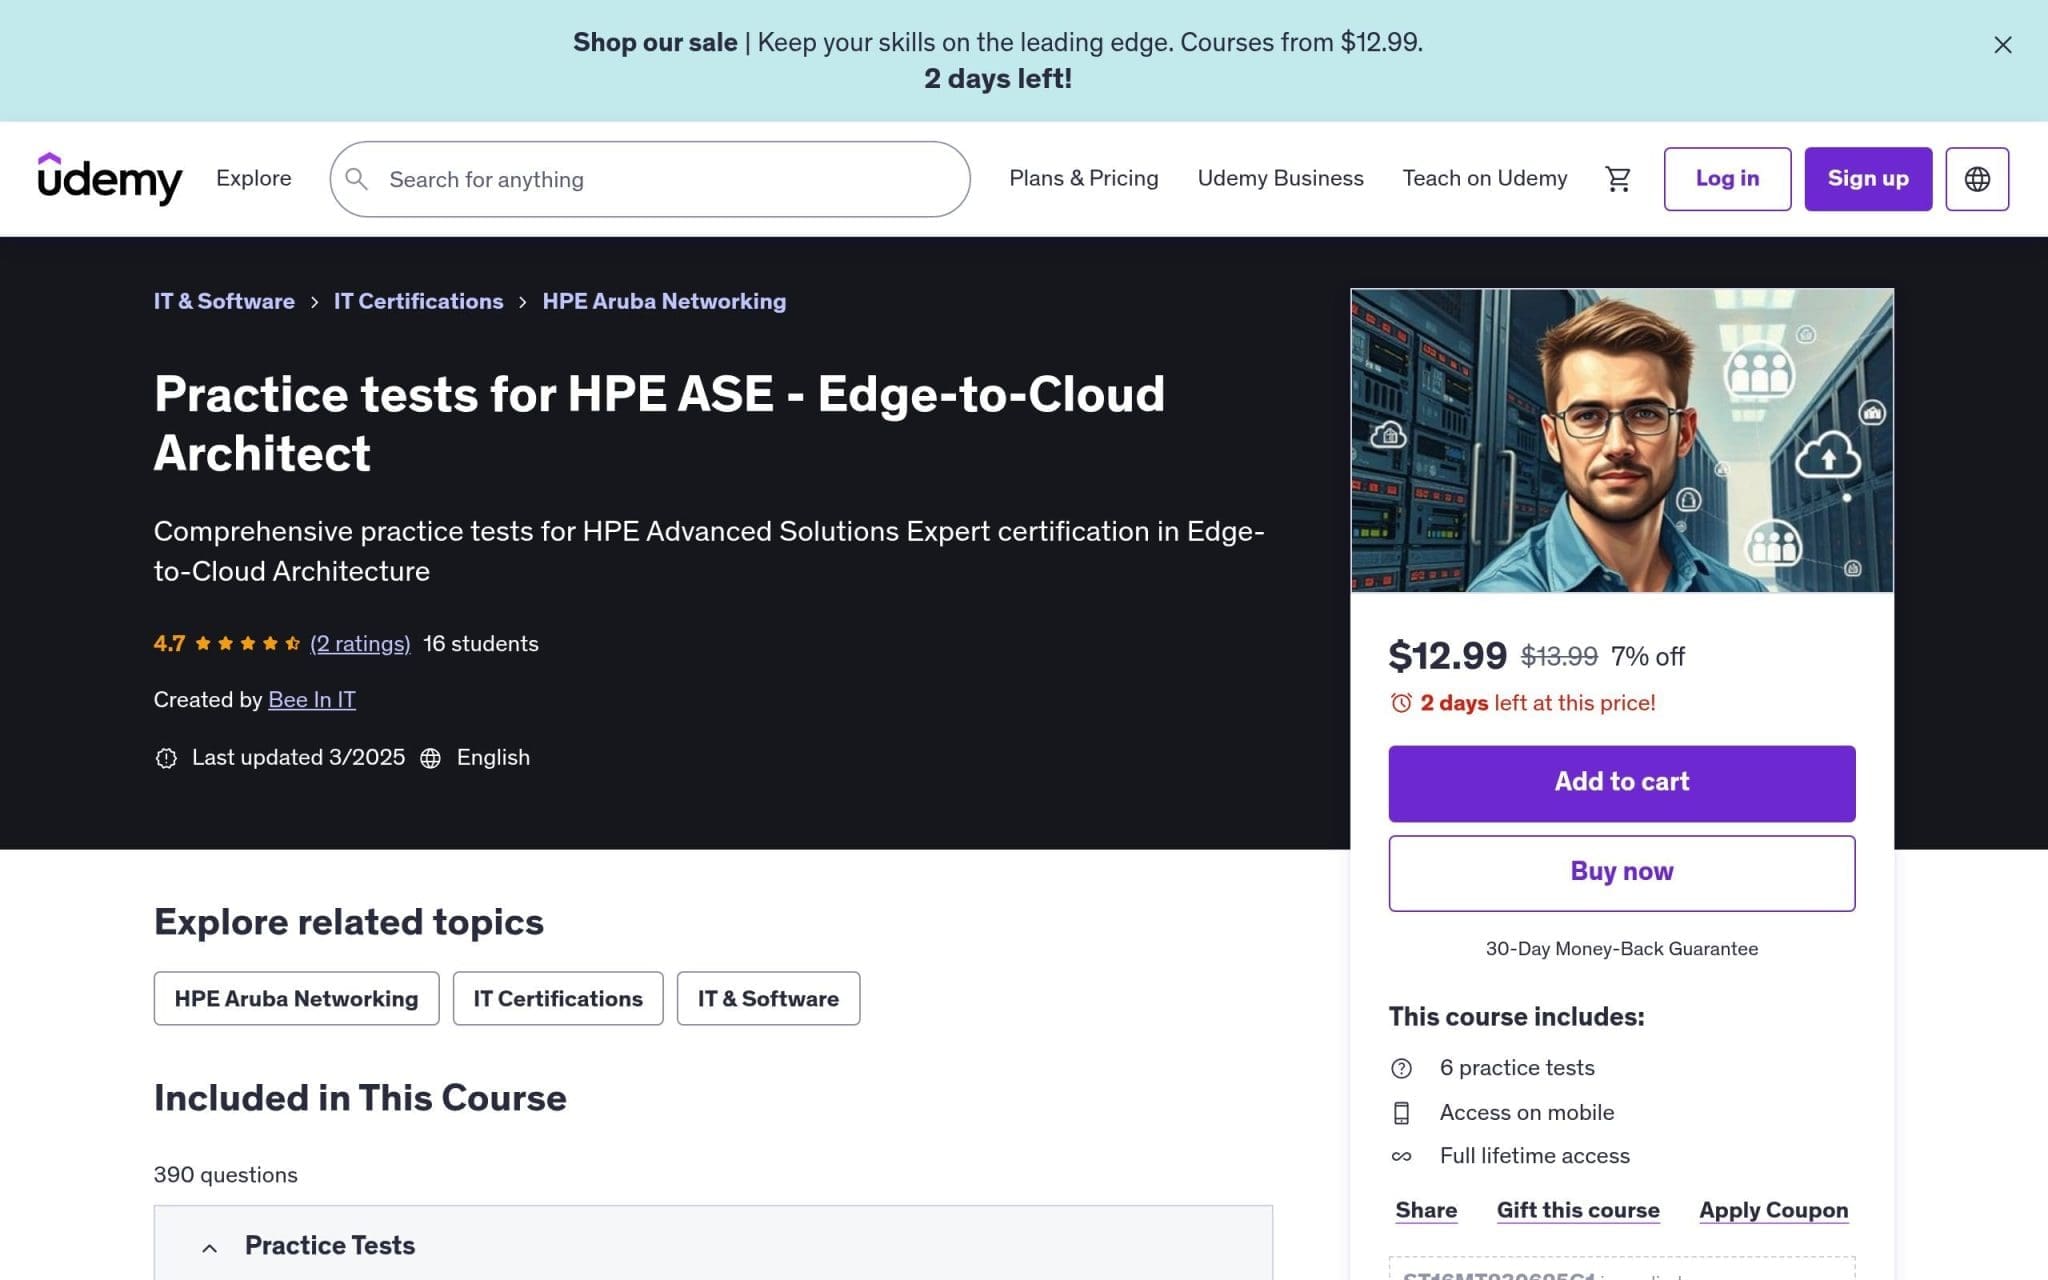Click Share
Viewport: 2048px width, 1280px height.
[x=1426, y=1210]
